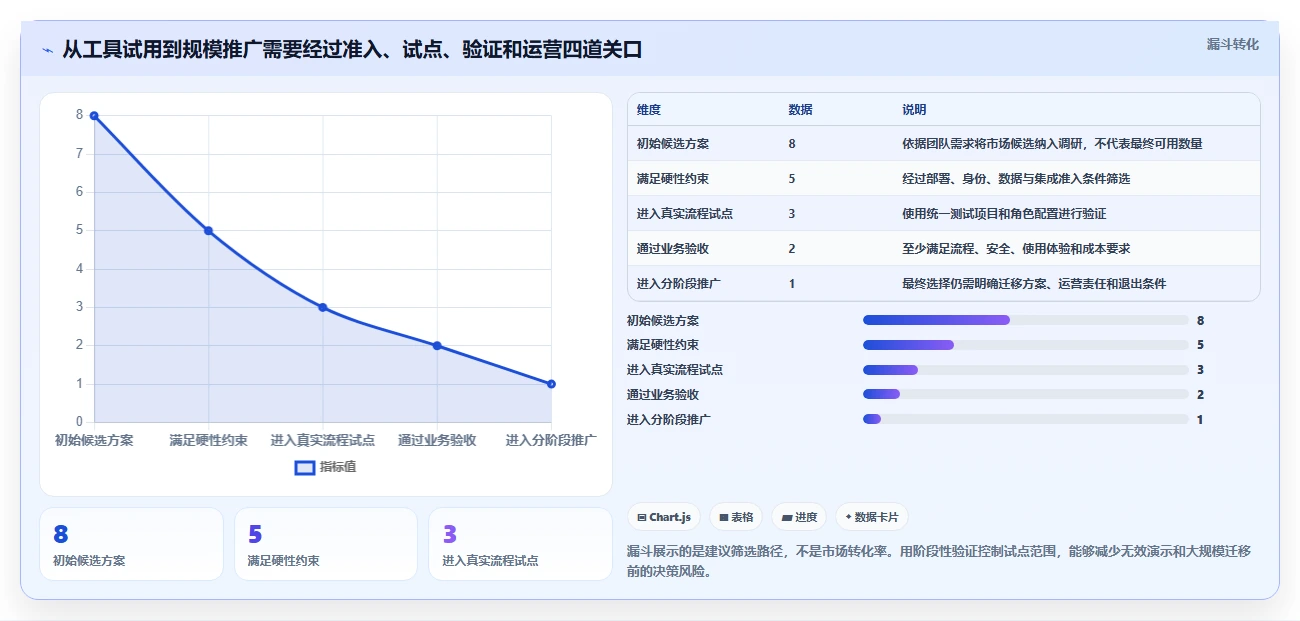Click the 进入分阶段推广 label on the chart x-axis
The height and width of the screenshot is (621, 1300).
click(551, 440)
